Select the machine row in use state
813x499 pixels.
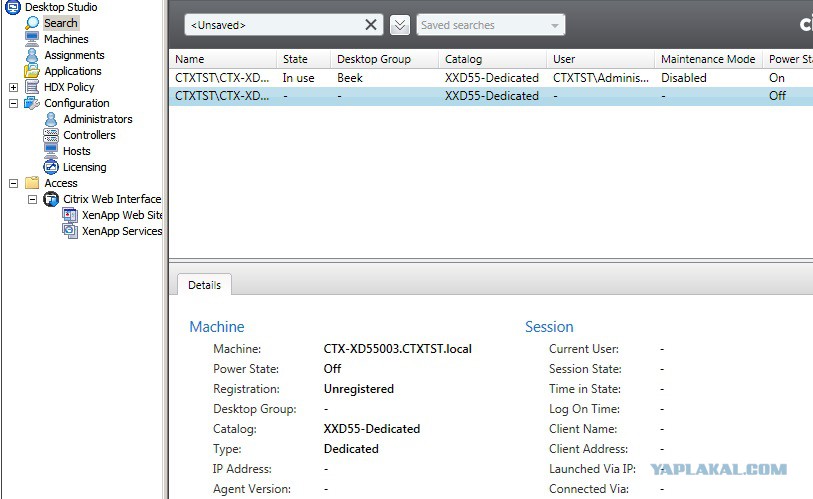coord(491,78)
